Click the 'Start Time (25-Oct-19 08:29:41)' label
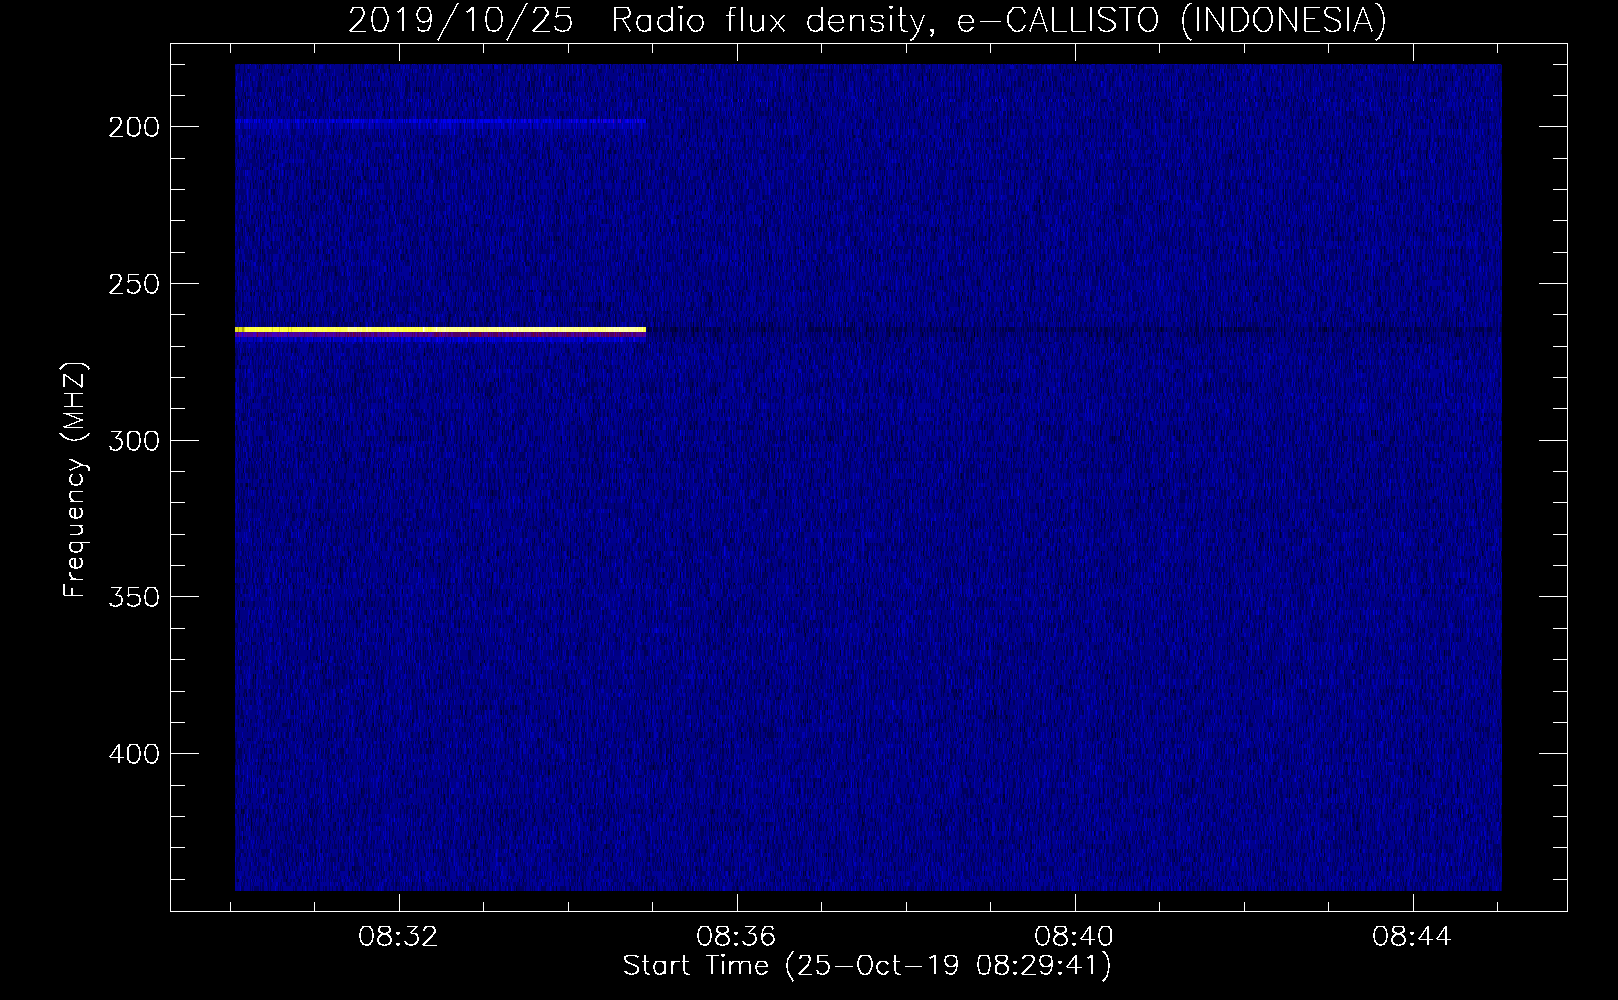The image size is (1618, 1000). (867, 966)
